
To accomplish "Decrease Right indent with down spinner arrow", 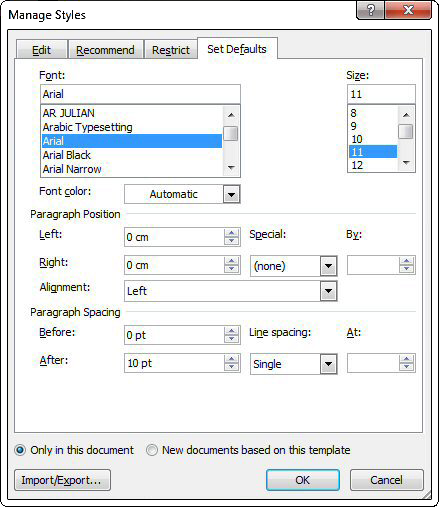I will [231, 268].
